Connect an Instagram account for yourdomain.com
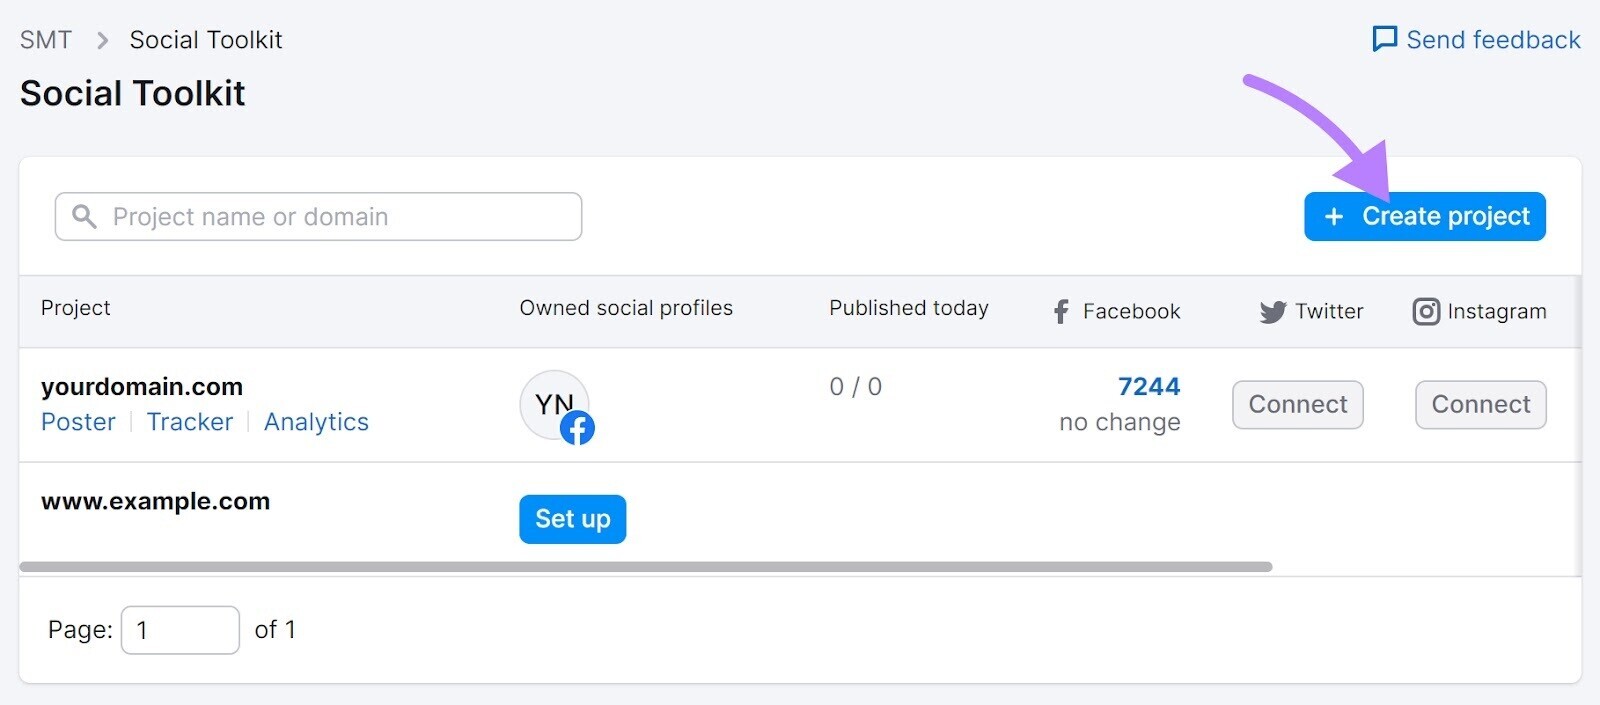This screenshot has width=1600, height=705. click(x=1479, y=404)
